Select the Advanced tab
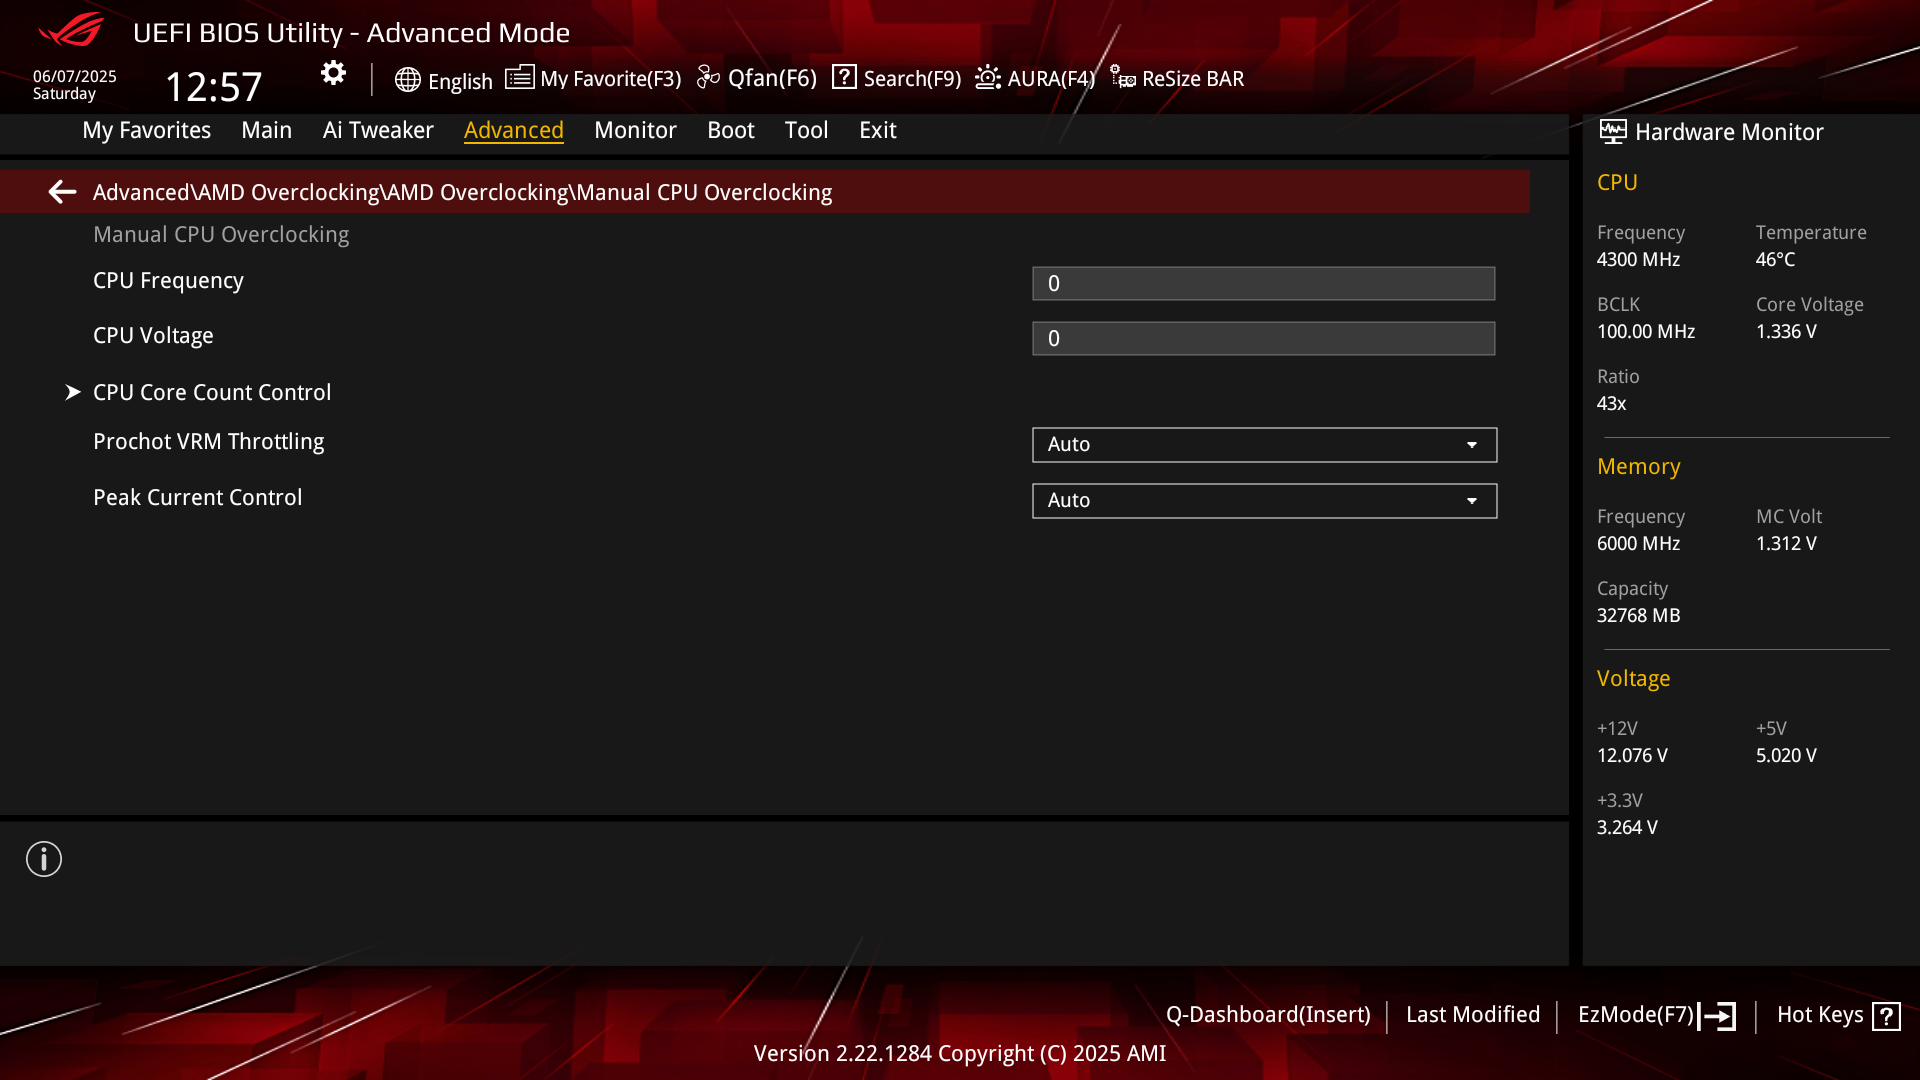The width and height of the screenshot is (1920, 1080). 513,130
